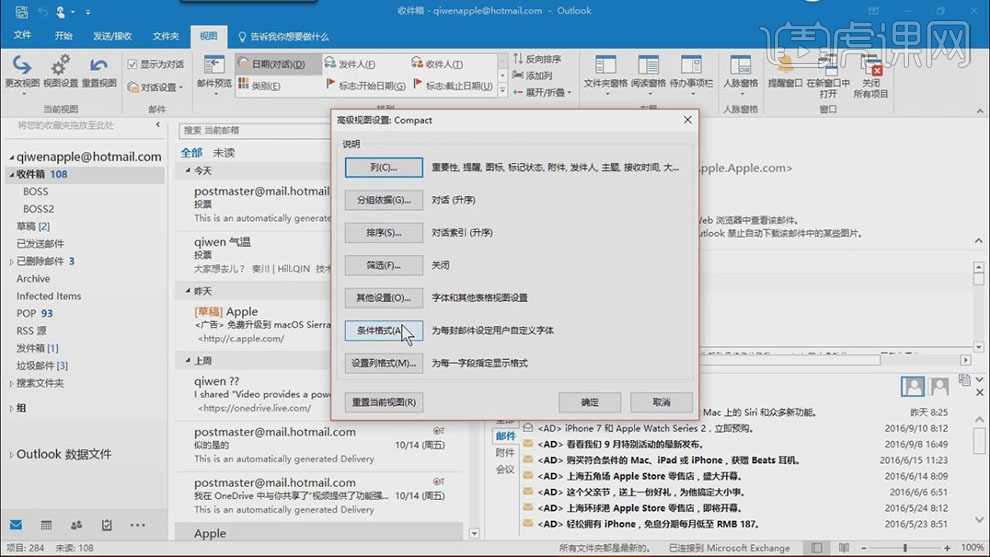Image resolution: width=990 pixels, height=557 pixels.
Task: Expand the Deleted Items folder
Action: (11, 261)
